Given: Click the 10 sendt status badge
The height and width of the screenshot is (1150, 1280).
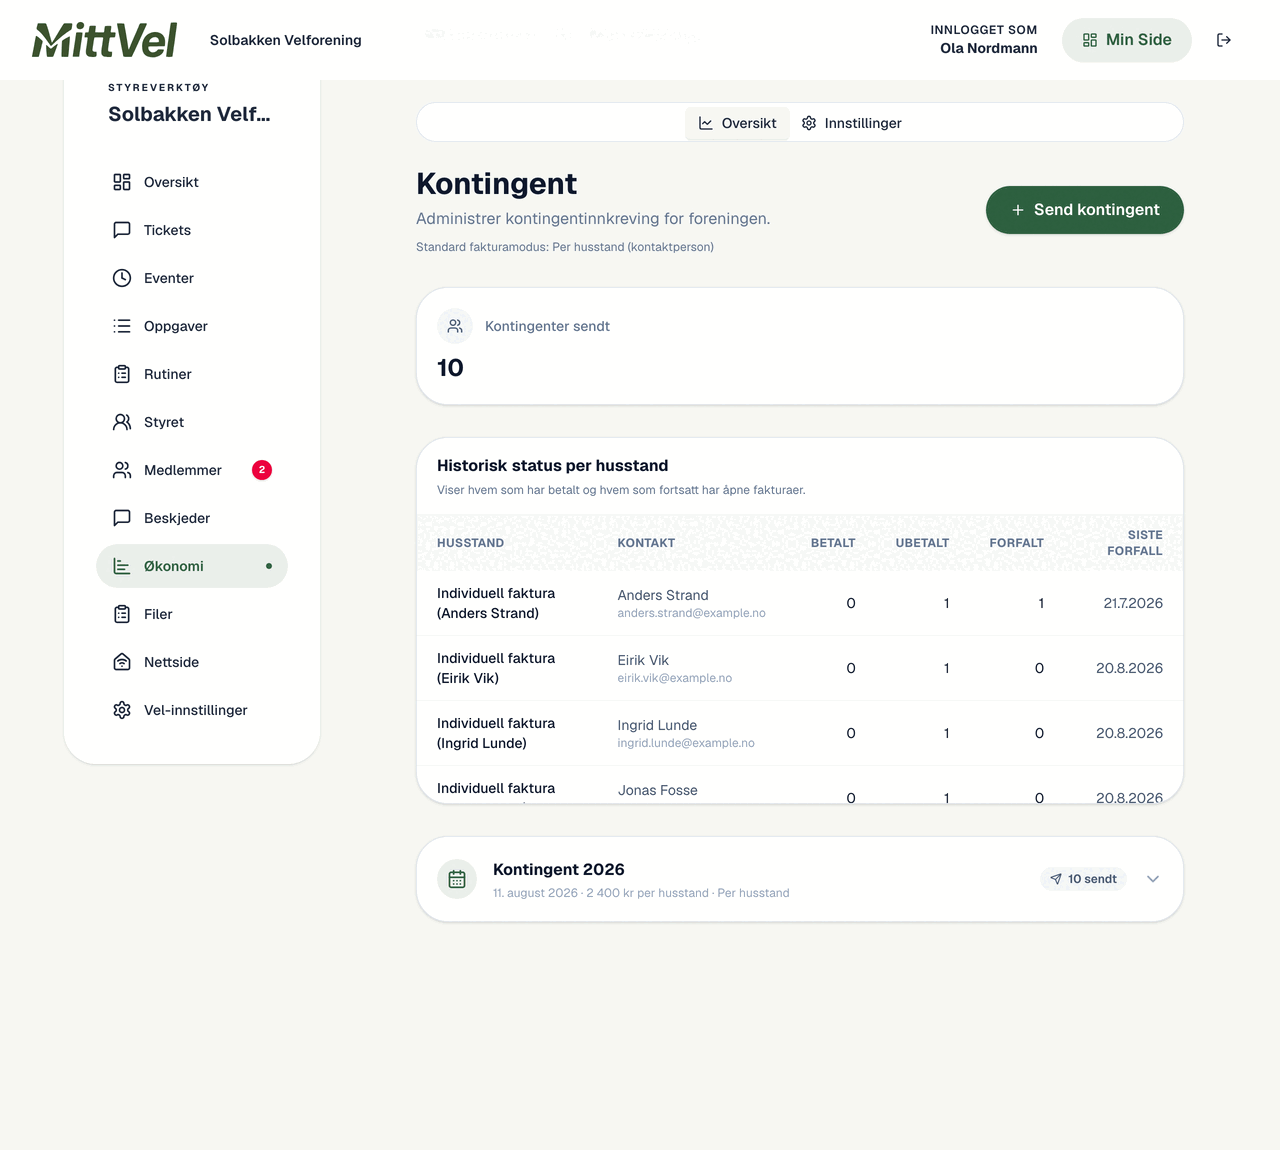Looking at the screenshot, I should pos(1083,879).
